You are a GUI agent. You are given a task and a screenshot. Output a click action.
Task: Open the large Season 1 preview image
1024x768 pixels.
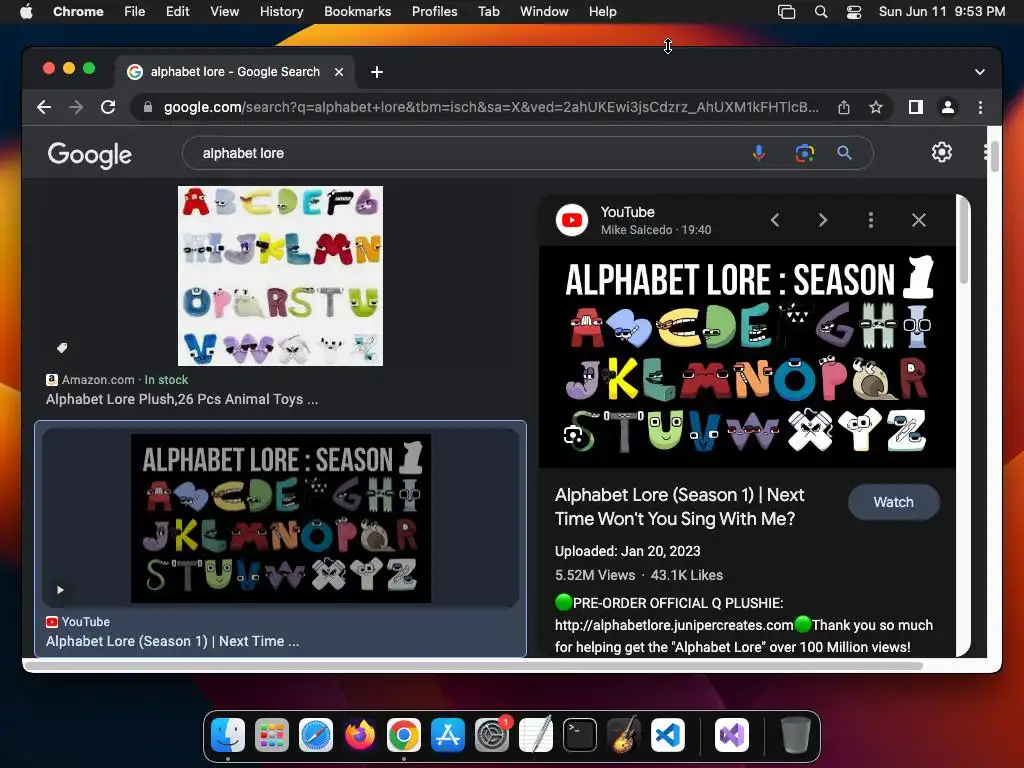747,357
